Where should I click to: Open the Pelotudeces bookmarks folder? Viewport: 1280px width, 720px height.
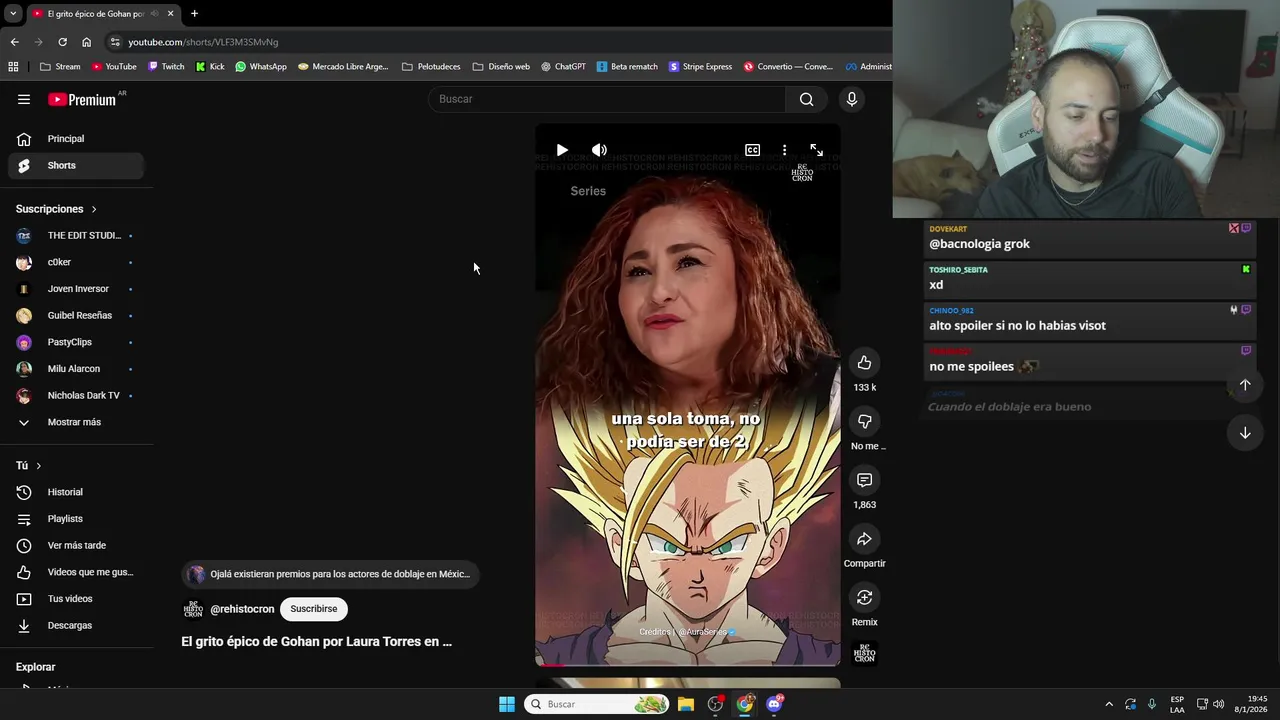point(431,67)
